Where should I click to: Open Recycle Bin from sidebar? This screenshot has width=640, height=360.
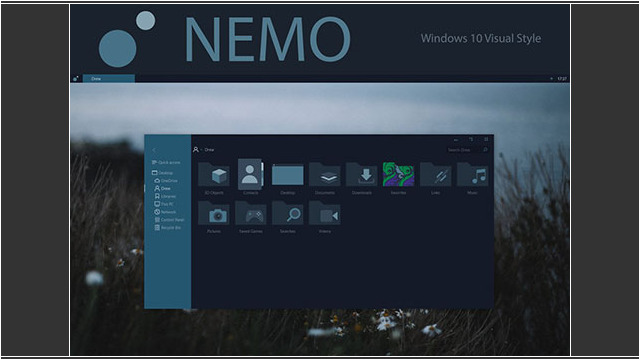167,228
